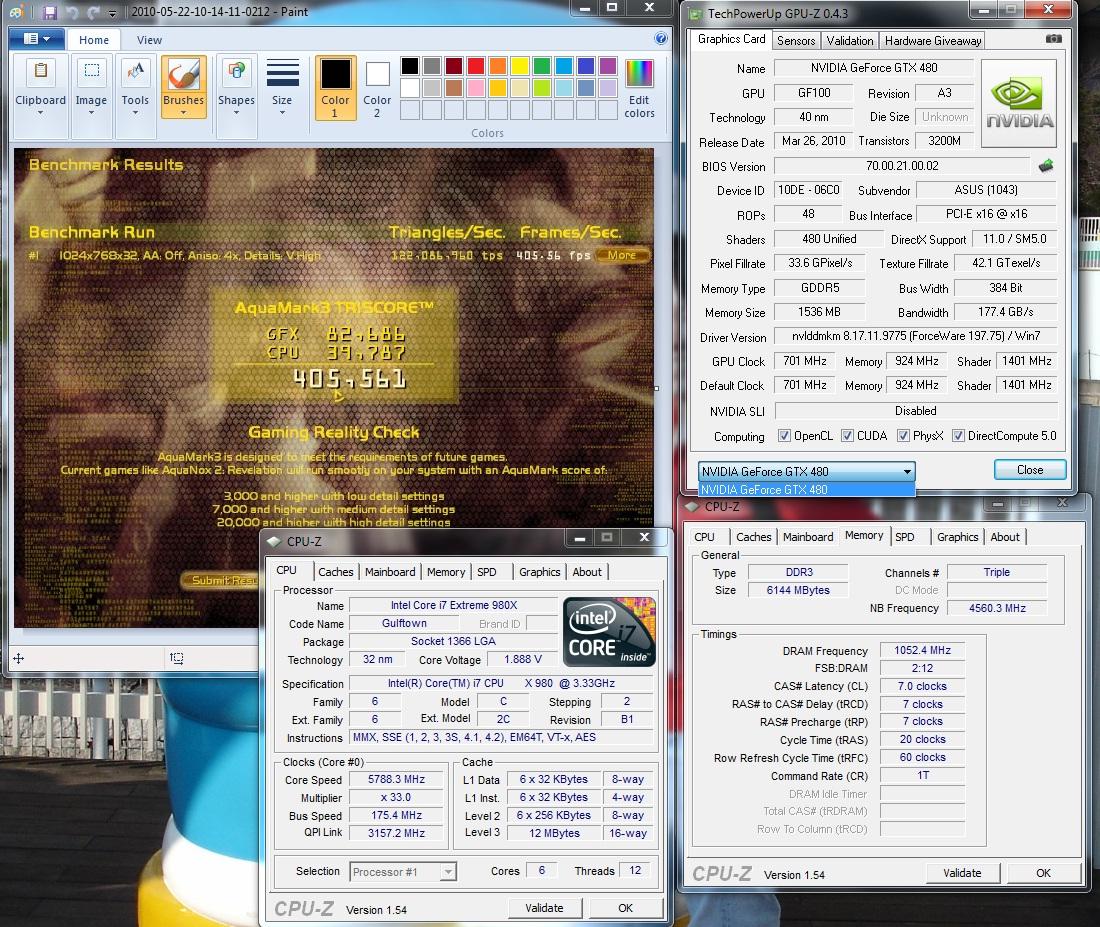Expand the Clipboard dropdown arrow
Viewport: 1100px width, 927px height.
point(41,112)
